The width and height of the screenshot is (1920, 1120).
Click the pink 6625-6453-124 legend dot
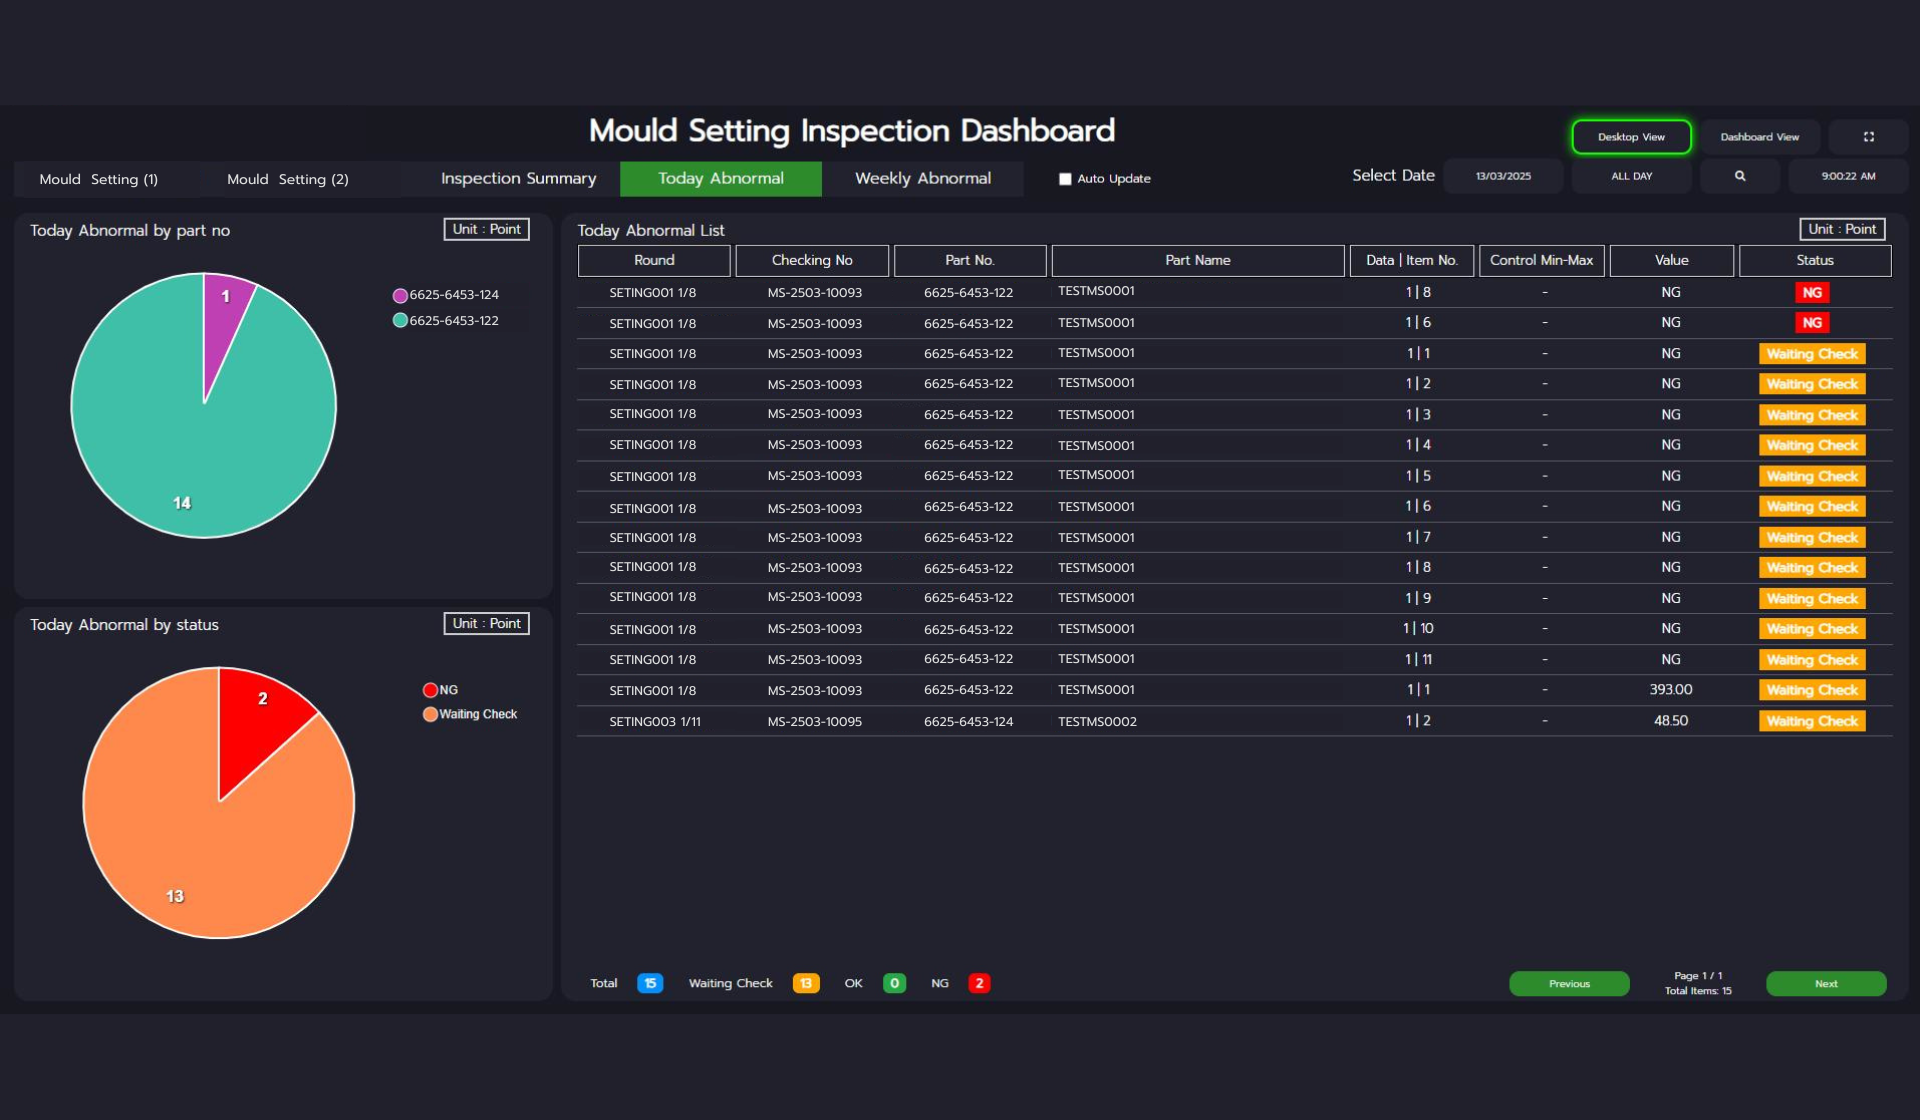(400, 295)
